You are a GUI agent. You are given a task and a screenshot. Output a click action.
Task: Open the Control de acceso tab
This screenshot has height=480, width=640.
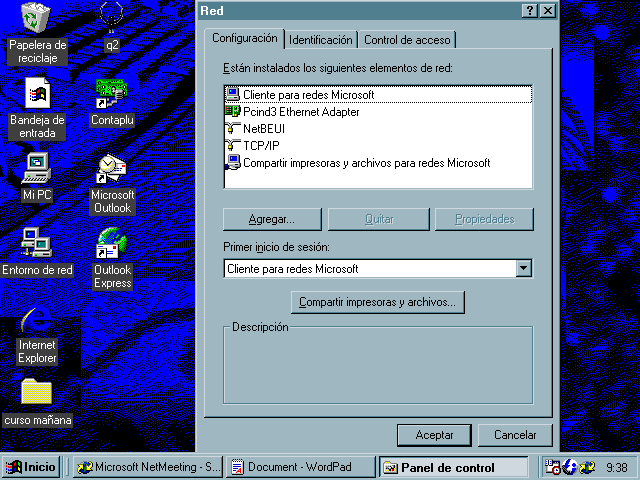pyautogui.click(x=407, y=40)
